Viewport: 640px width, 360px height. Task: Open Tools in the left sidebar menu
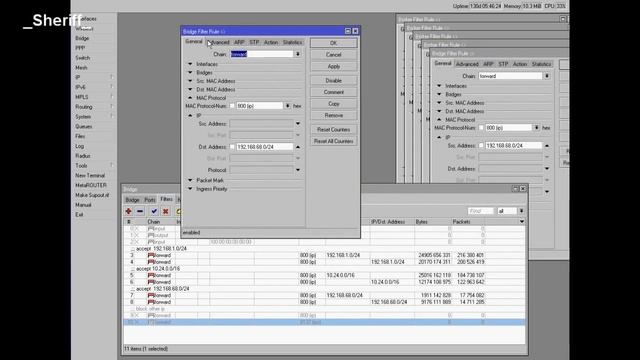[81, 165]
